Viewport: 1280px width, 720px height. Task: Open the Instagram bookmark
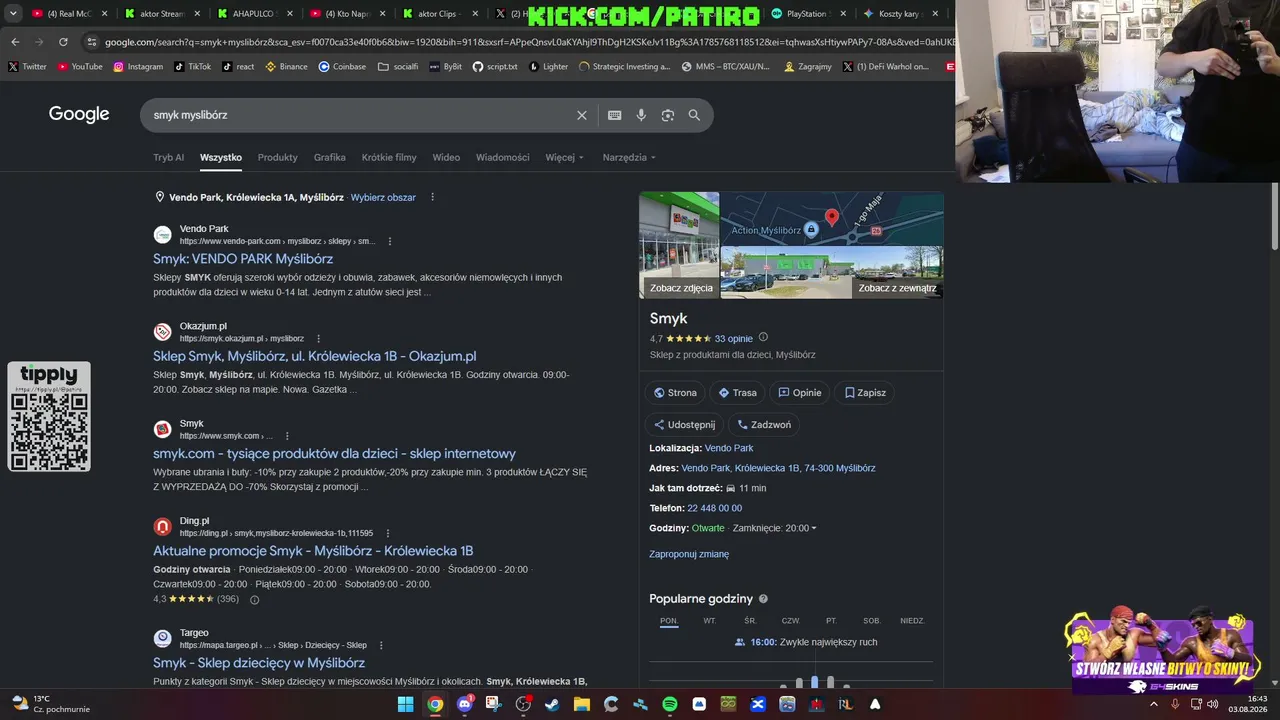[138, 67]
